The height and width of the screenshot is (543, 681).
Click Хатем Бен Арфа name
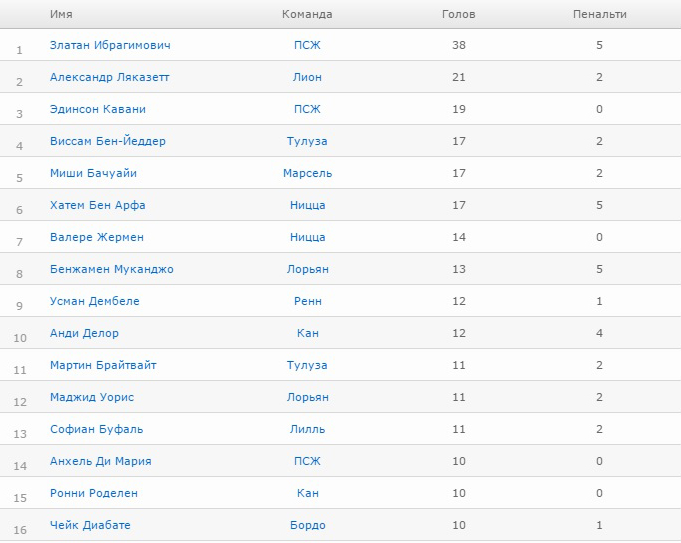[98, 205]
